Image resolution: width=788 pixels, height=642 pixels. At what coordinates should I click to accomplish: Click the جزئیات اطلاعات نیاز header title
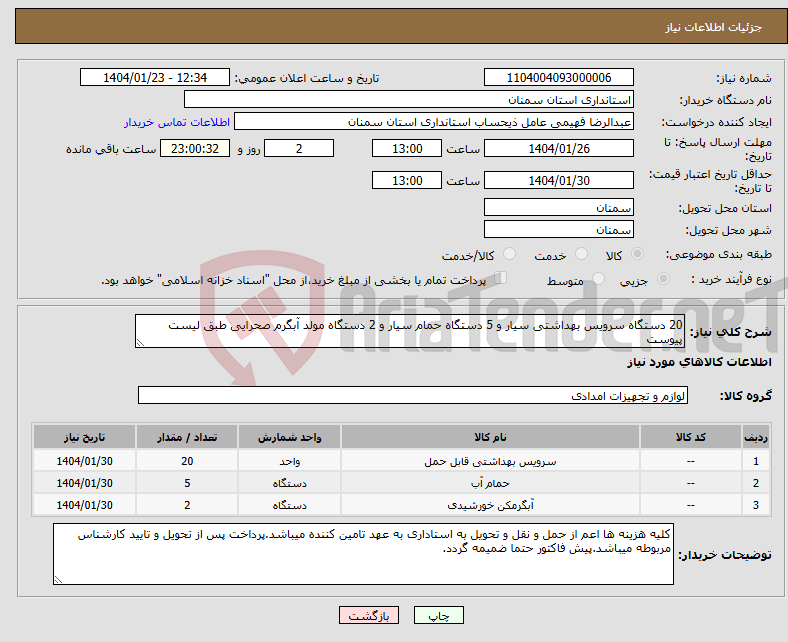pos(714,27)
